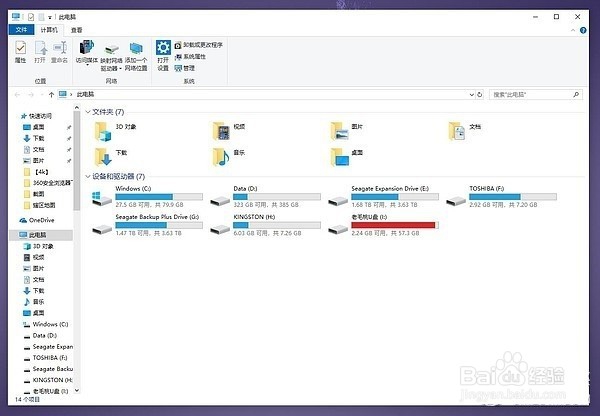Click the 映射网络驱动器 map network drive icon
Image resolution: width=600 pixels, height=416 pixels.
tap(111, 49)
